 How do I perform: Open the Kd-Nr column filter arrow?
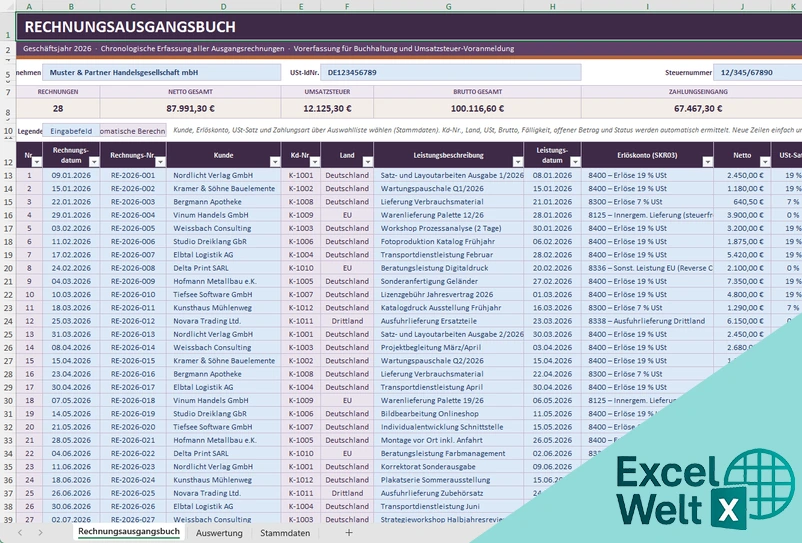pos(315,162)
